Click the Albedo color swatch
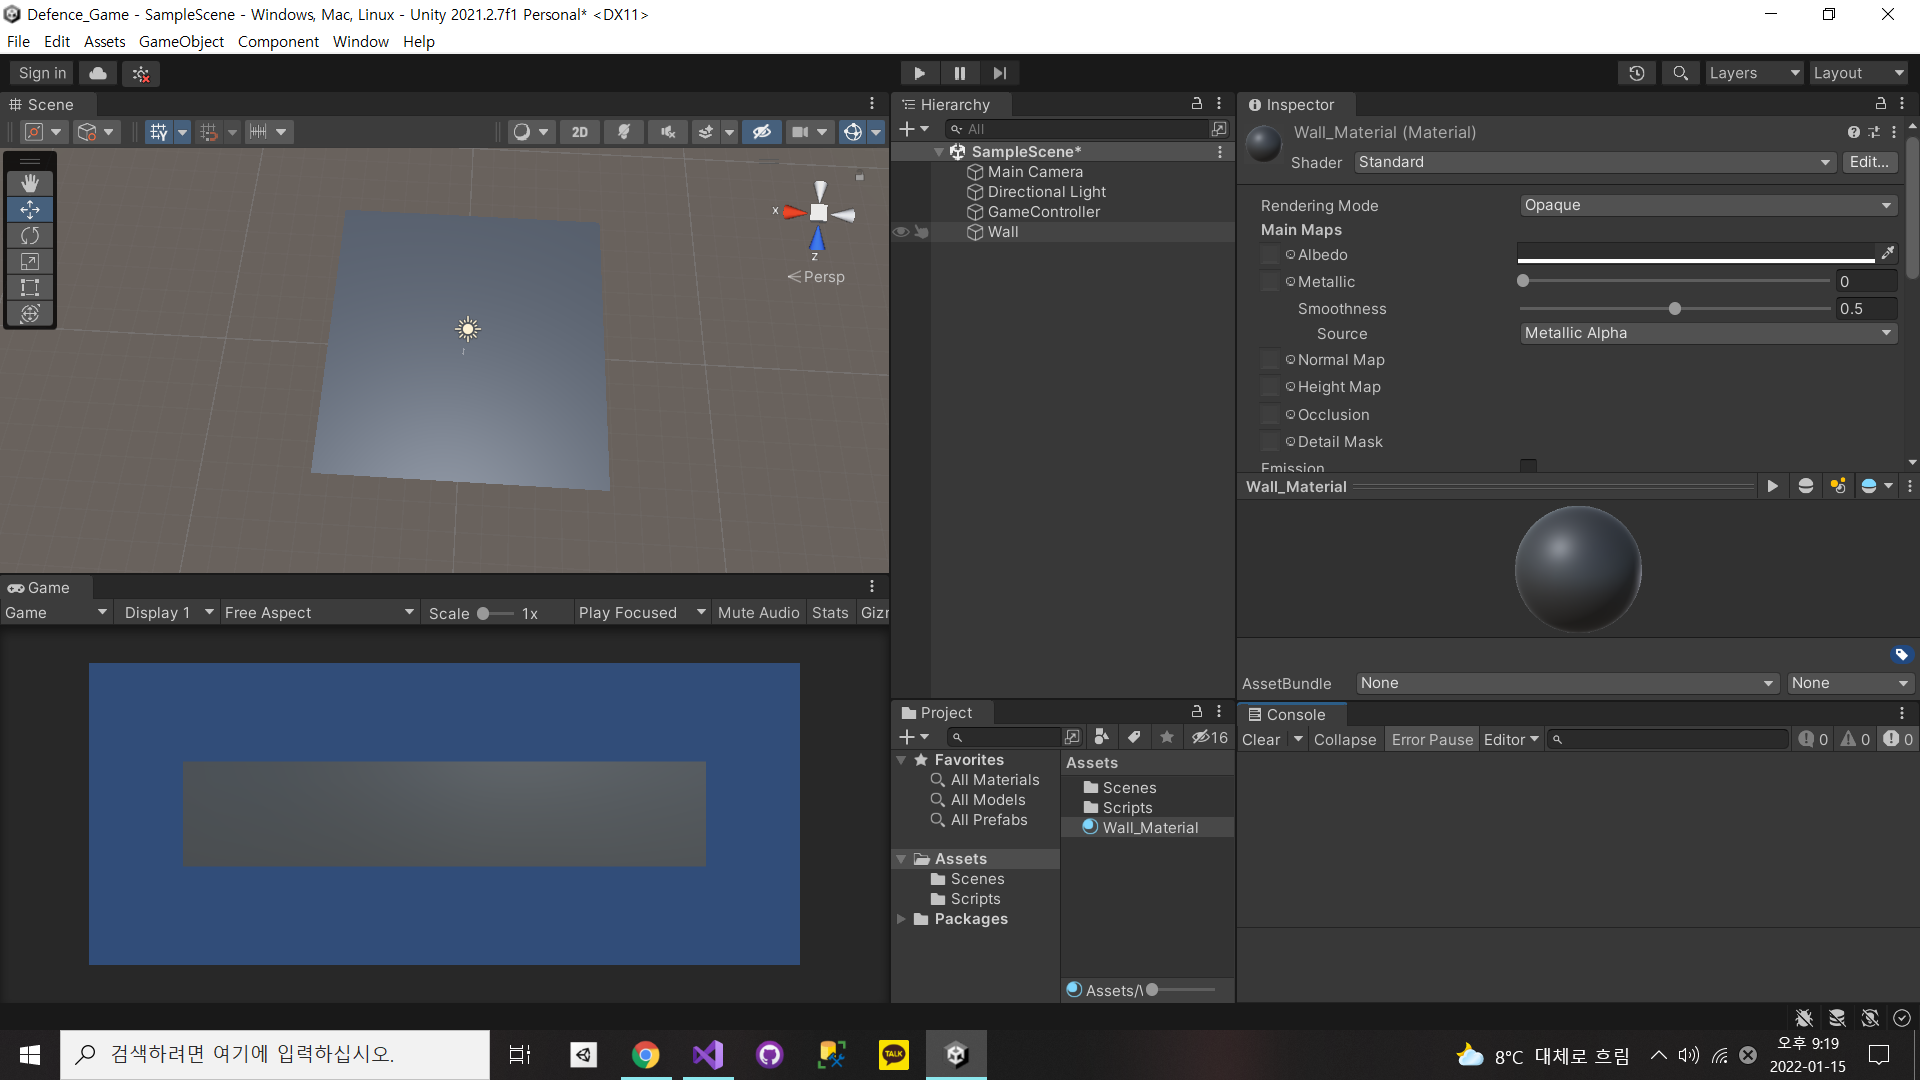This screenshot has width=1920, height=1080. [x=1696, y=254]
